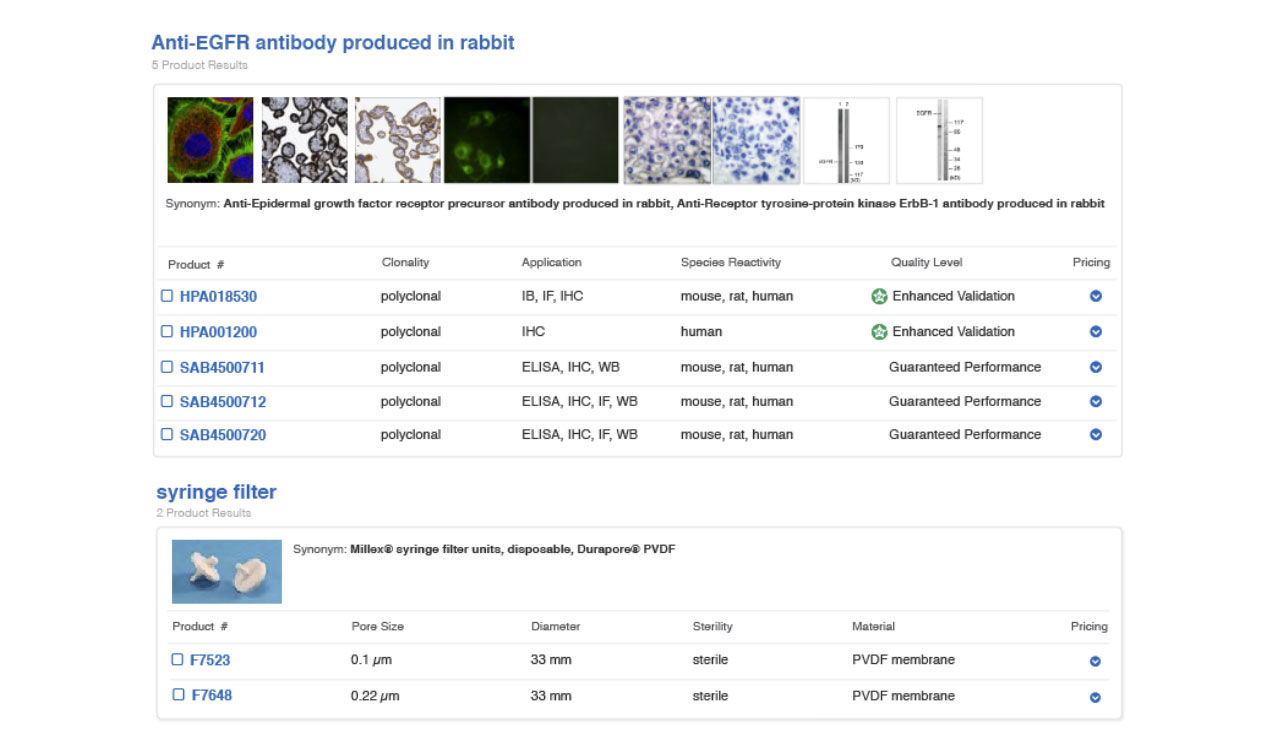This screenshot has width=1280, height=752.
Task: Check the box for product HPA001200
Action: (167, 331)
